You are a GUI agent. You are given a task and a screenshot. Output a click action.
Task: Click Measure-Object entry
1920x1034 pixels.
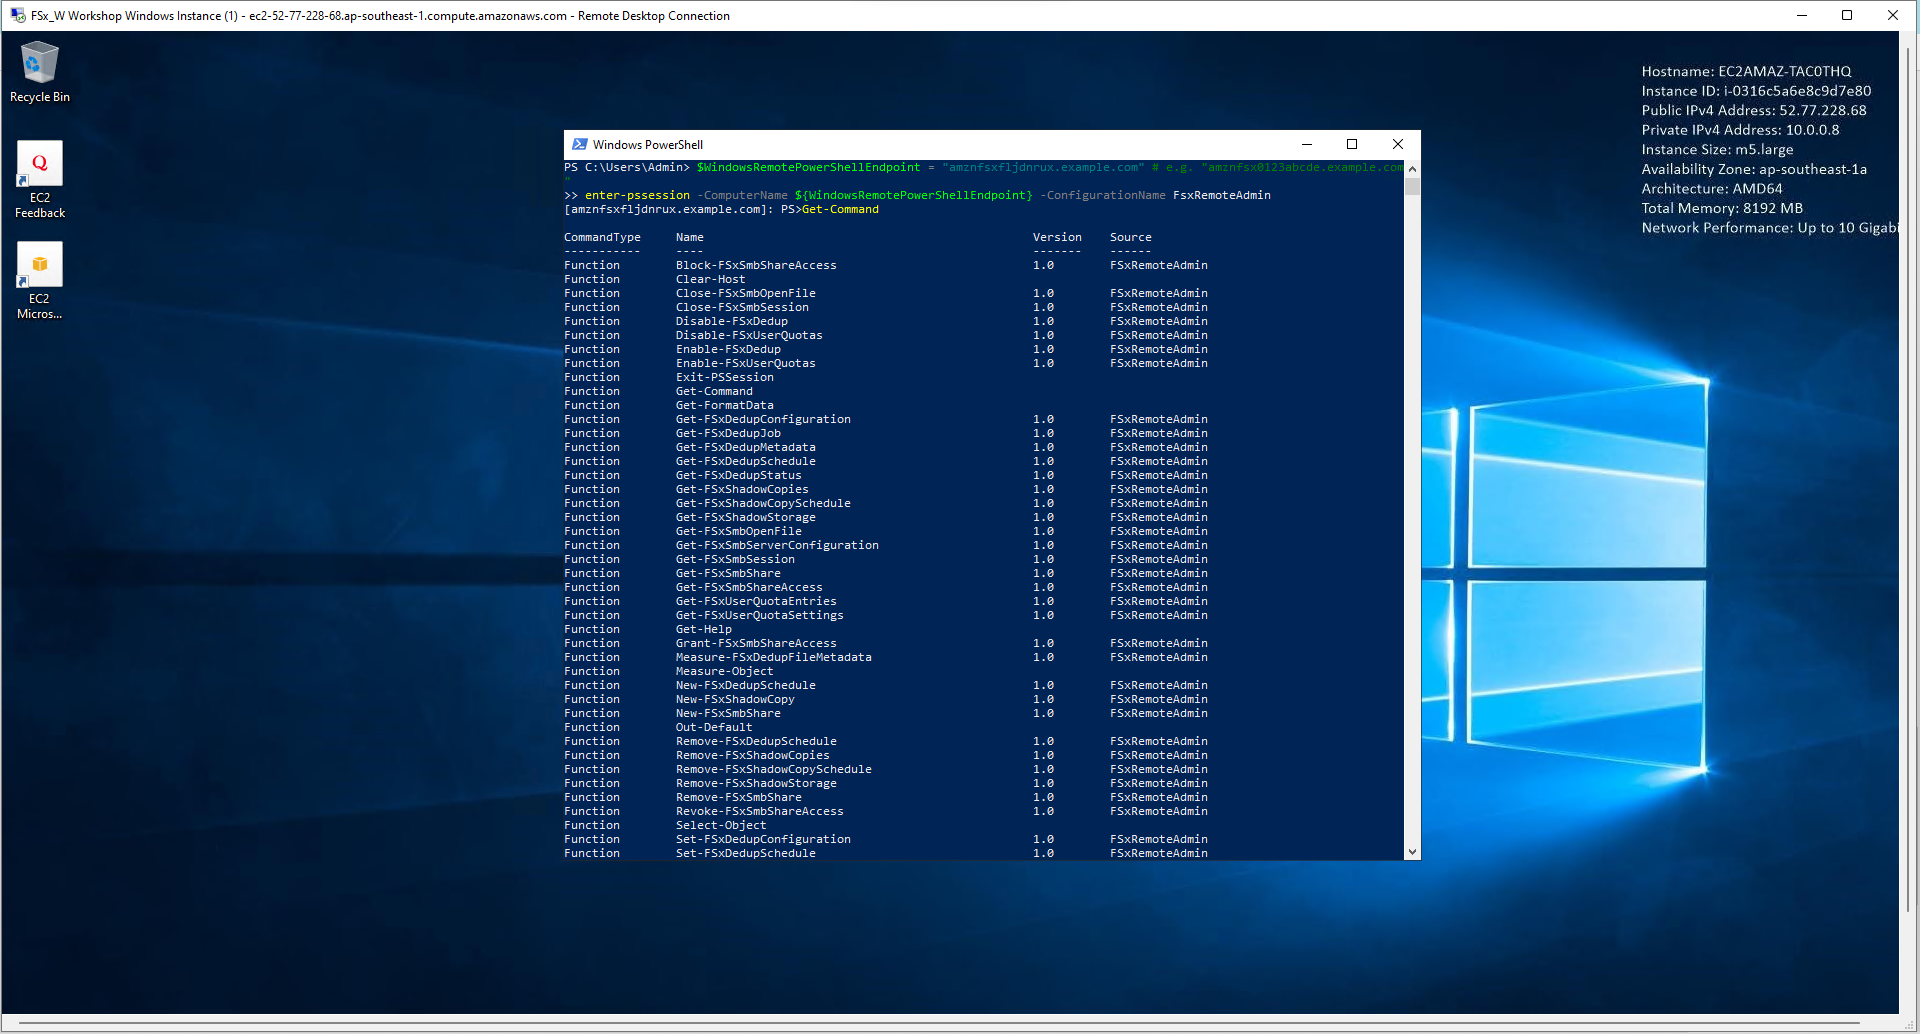coord(725,671)
